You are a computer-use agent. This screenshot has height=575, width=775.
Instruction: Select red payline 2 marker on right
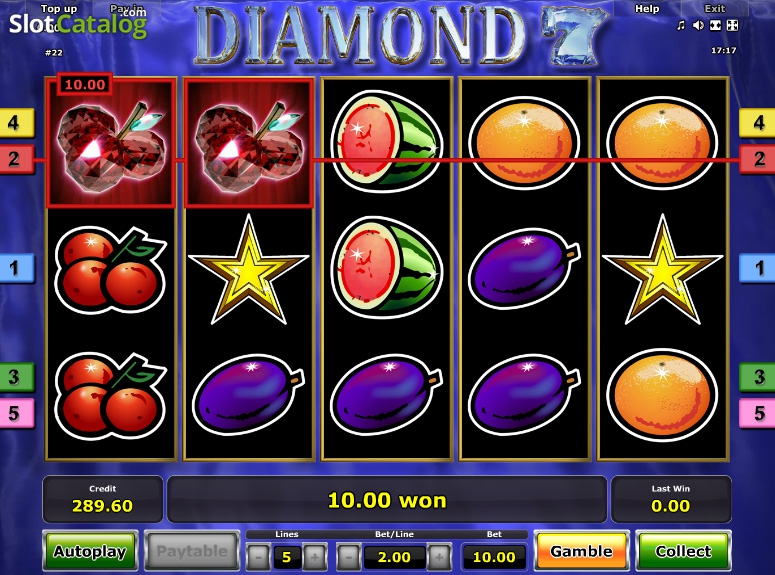pos(757,159)
